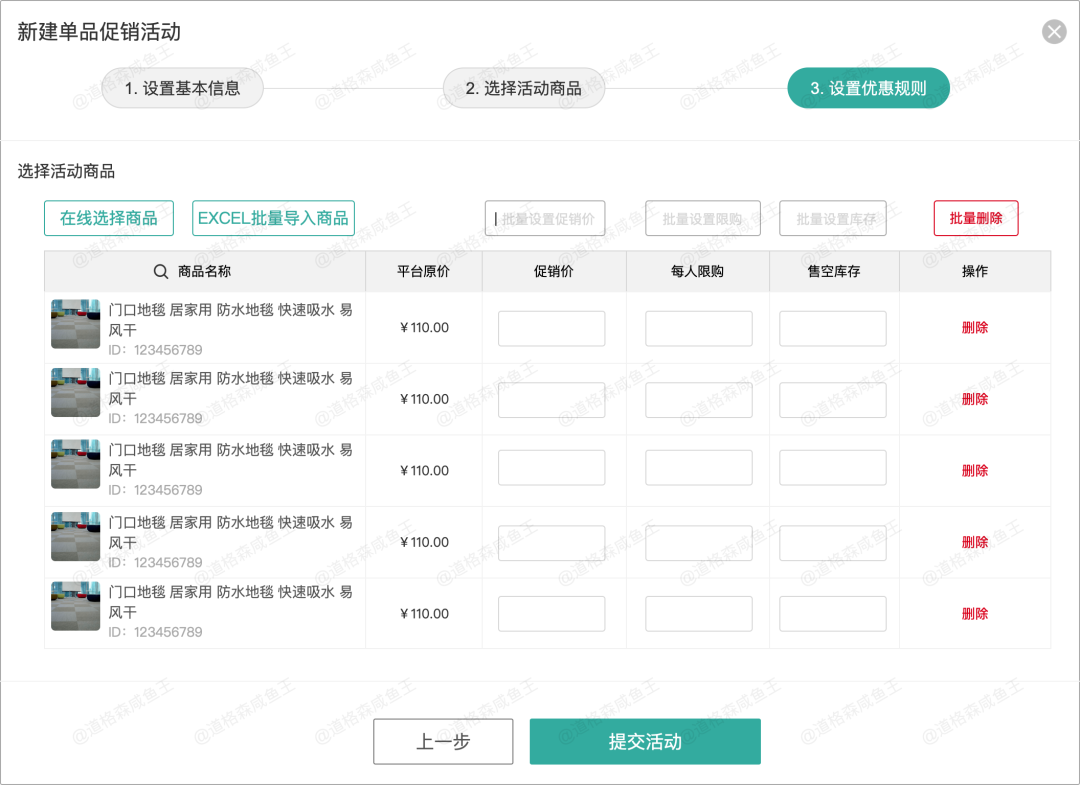Click the 售空库存 column header
Viewport: 1080px width, 785px height.
tap(834, 271)
